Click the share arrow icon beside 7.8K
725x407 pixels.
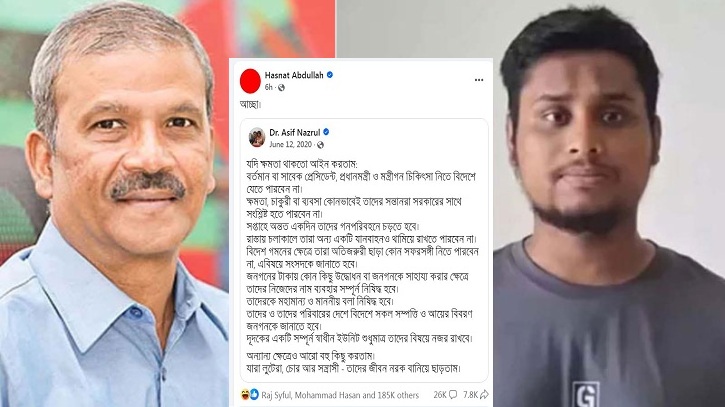click(x=484, y=395)
